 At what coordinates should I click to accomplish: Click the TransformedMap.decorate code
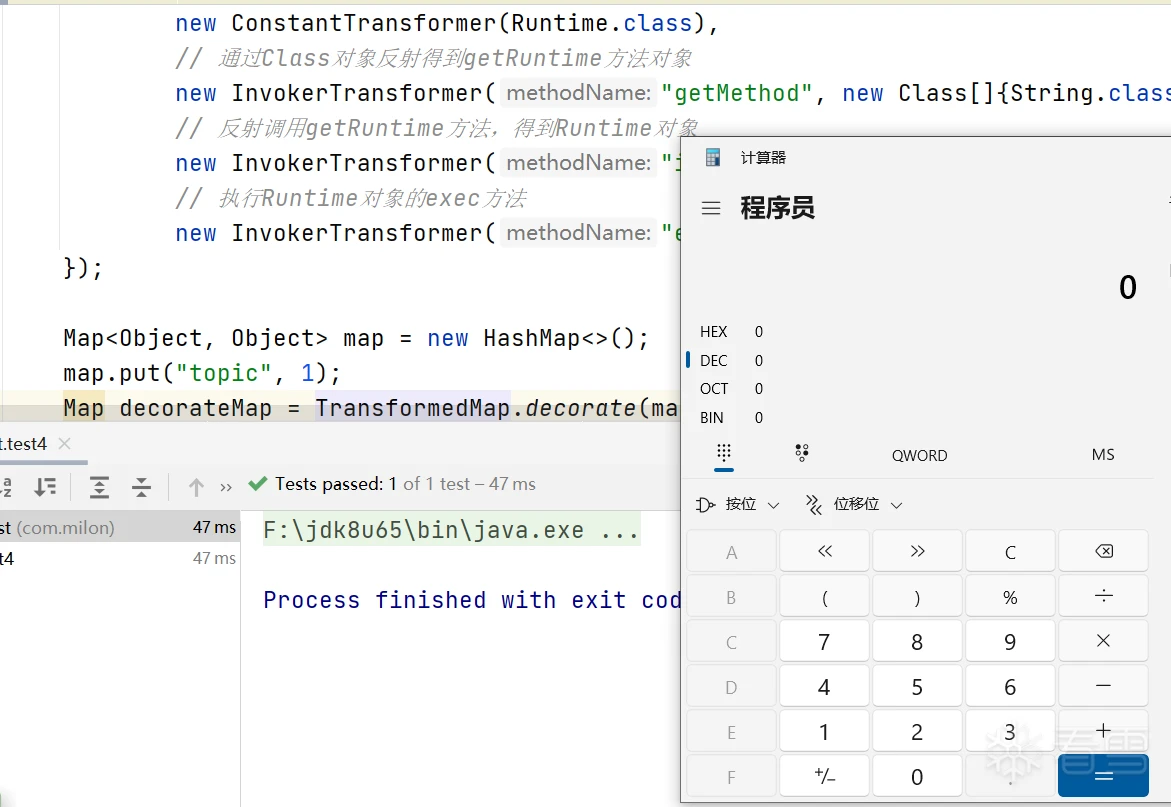point(475,408)
